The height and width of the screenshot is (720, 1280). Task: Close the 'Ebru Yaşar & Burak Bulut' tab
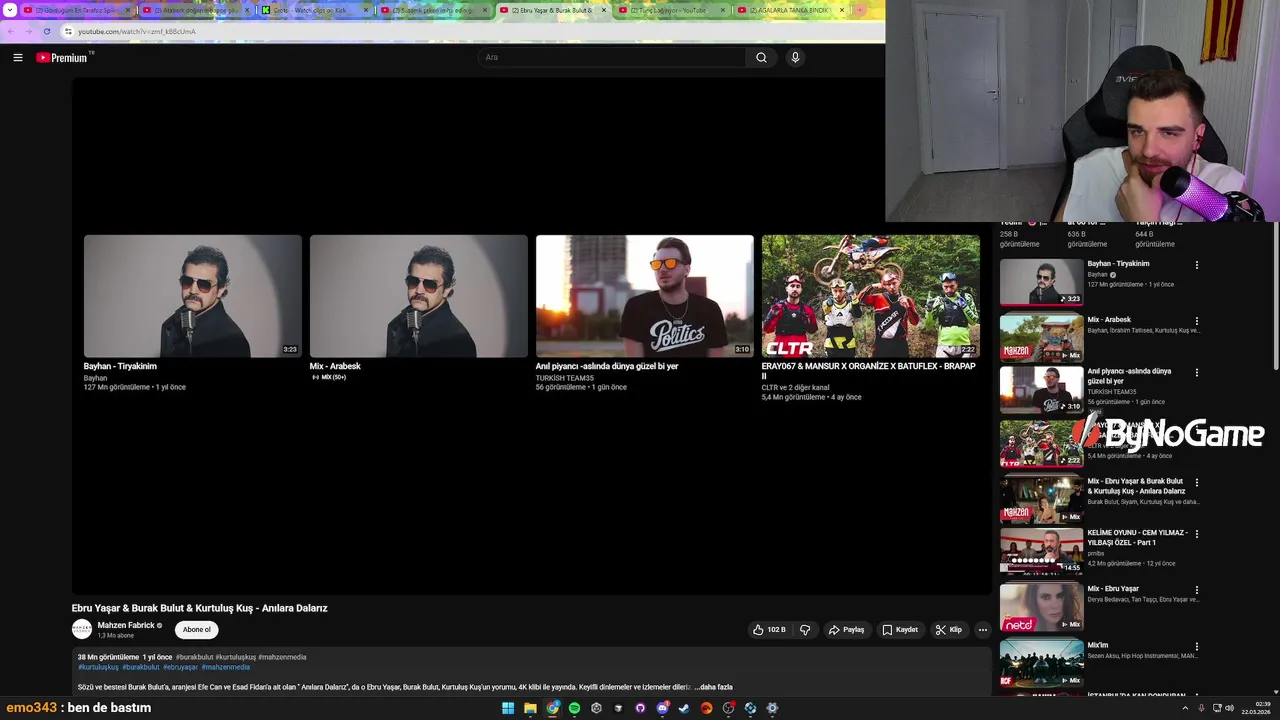point(604,10)
